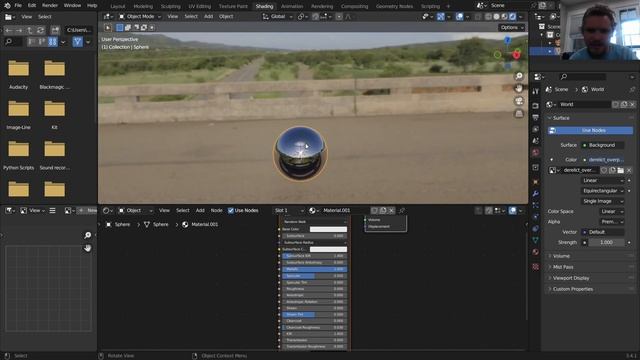Image resolution: width=640 pixels, height=360 pixels.
Task: Open the Single Image source dropdown
Action: pos(602,201)
